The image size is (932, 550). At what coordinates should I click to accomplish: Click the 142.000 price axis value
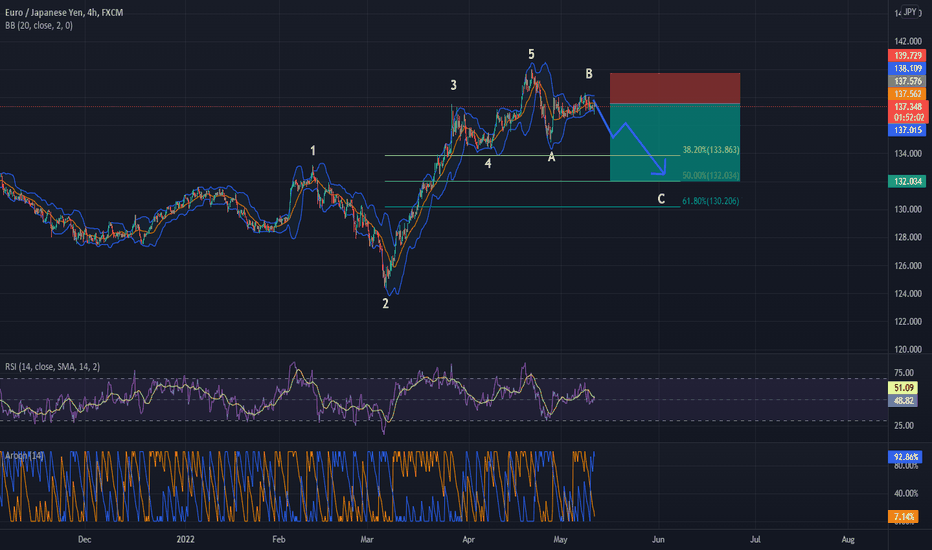(908, 42)
